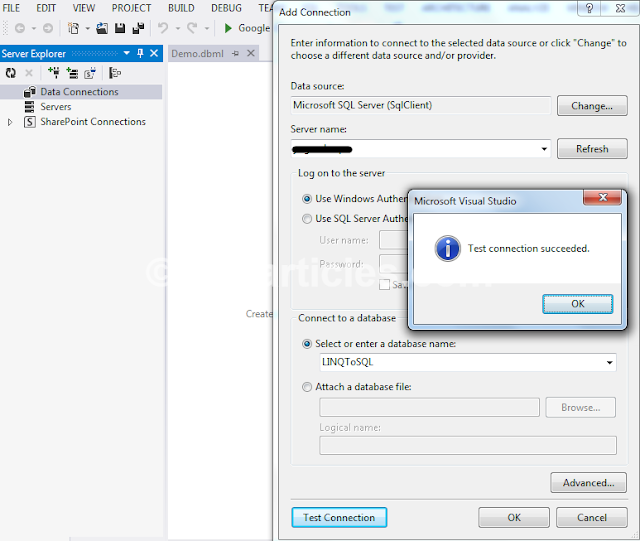Select the Data Connections tree node
This screenshot has height=541, width=640.
point(79,92)
